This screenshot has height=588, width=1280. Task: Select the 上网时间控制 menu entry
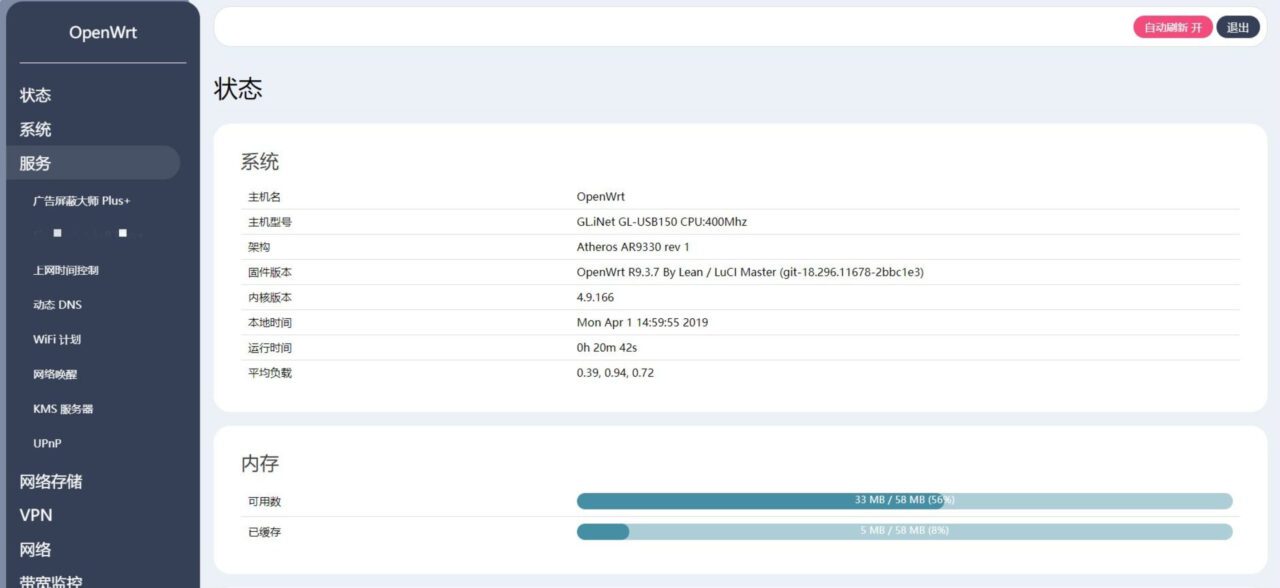[x=66, y=270]
